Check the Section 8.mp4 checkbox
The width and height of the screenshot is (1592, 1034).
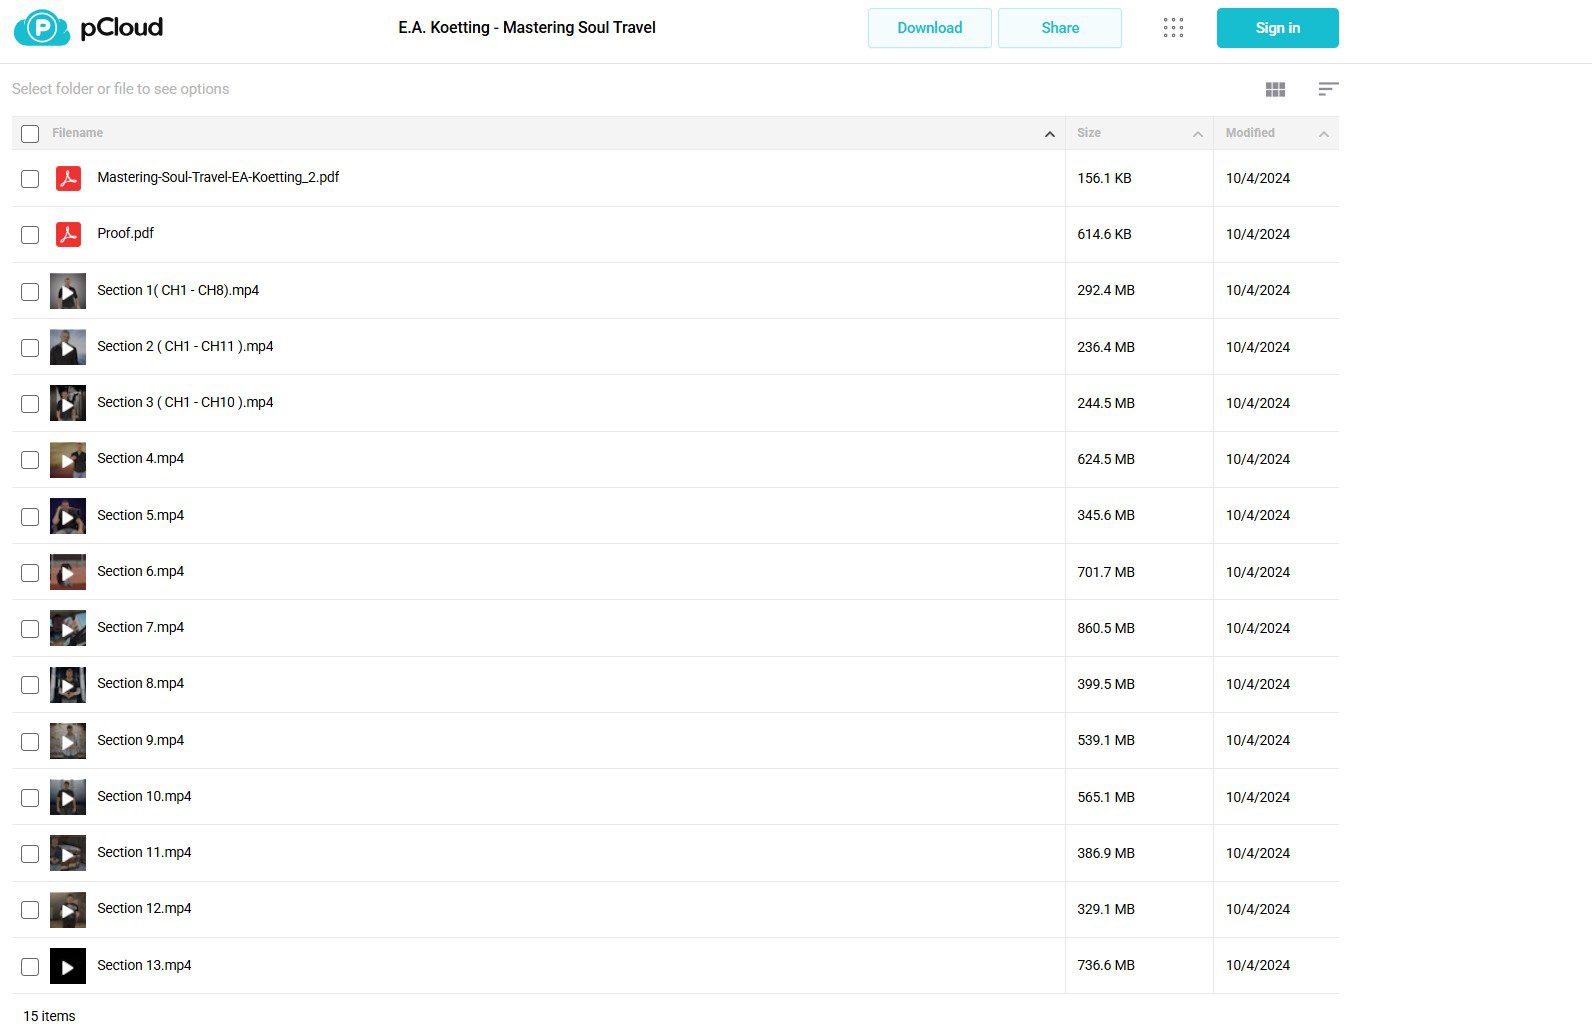point(30,685)
